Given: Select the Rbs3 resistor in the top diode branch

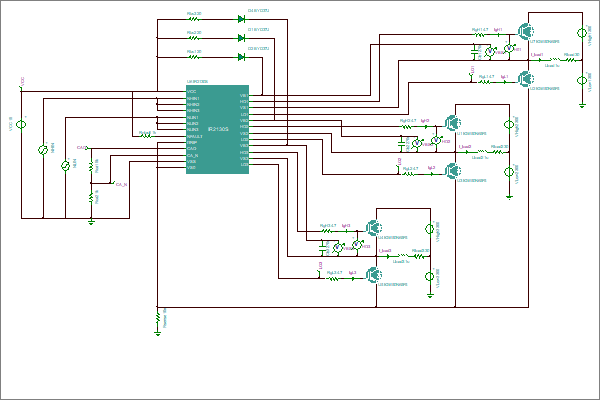Looking at the screenshot, I should (x=194, y=19).
